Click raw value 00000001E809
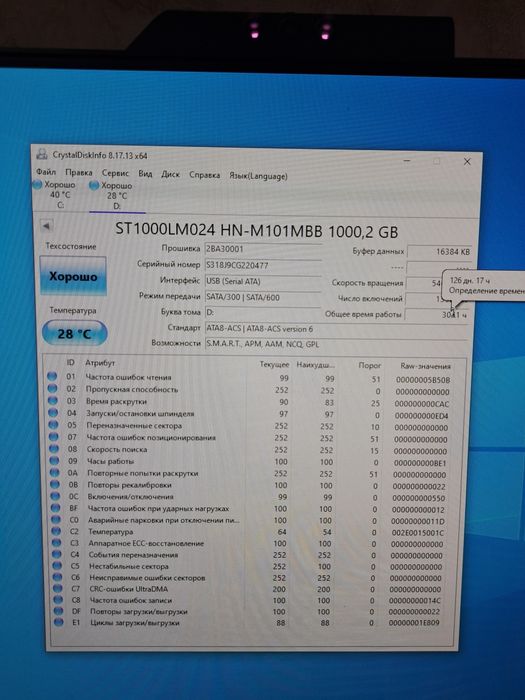525x700 pixels. point(414,622)
